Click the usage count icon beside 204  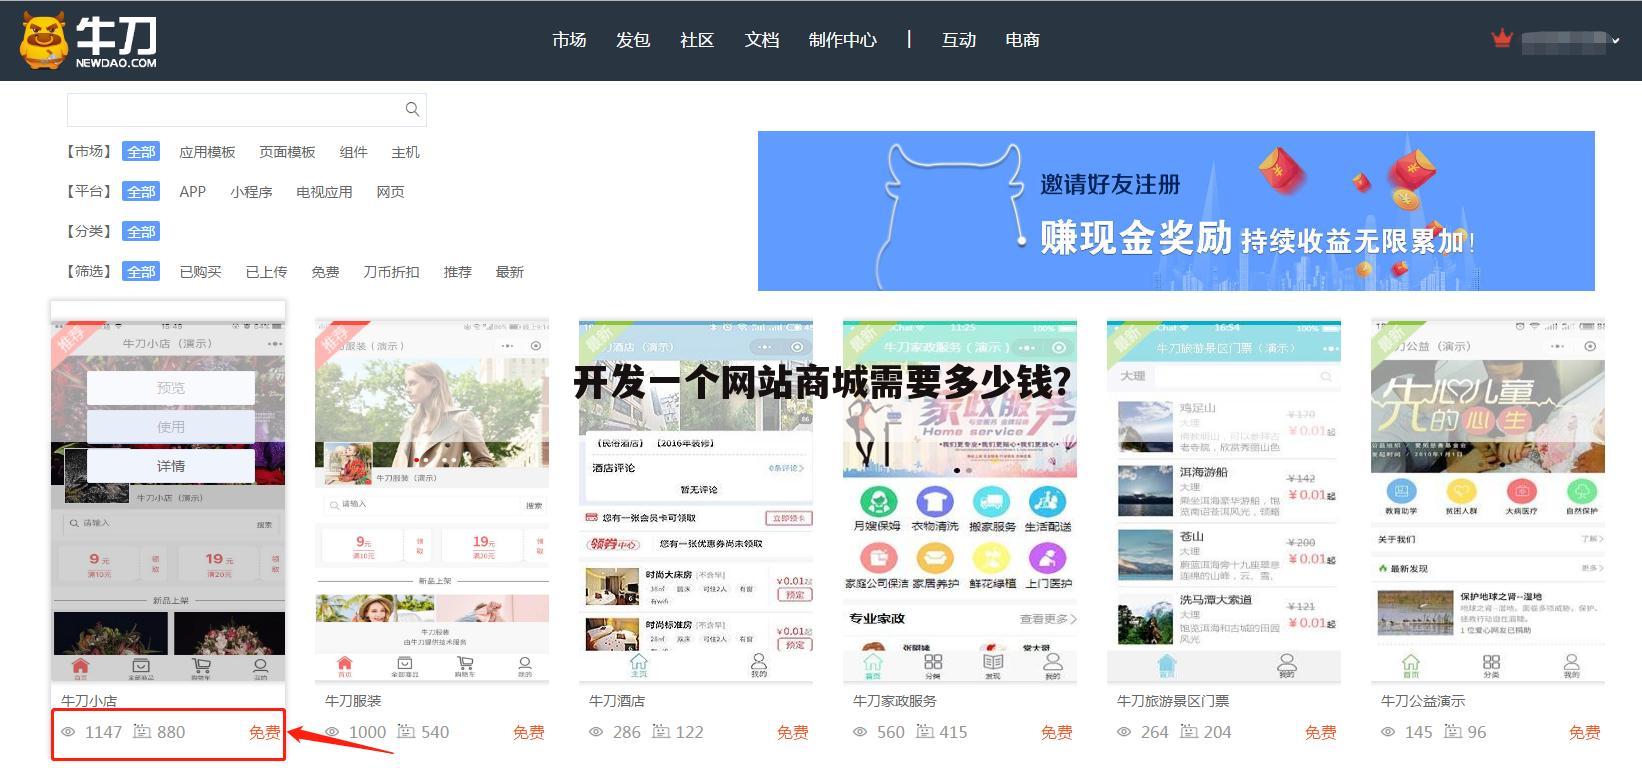coord(1188,732)
